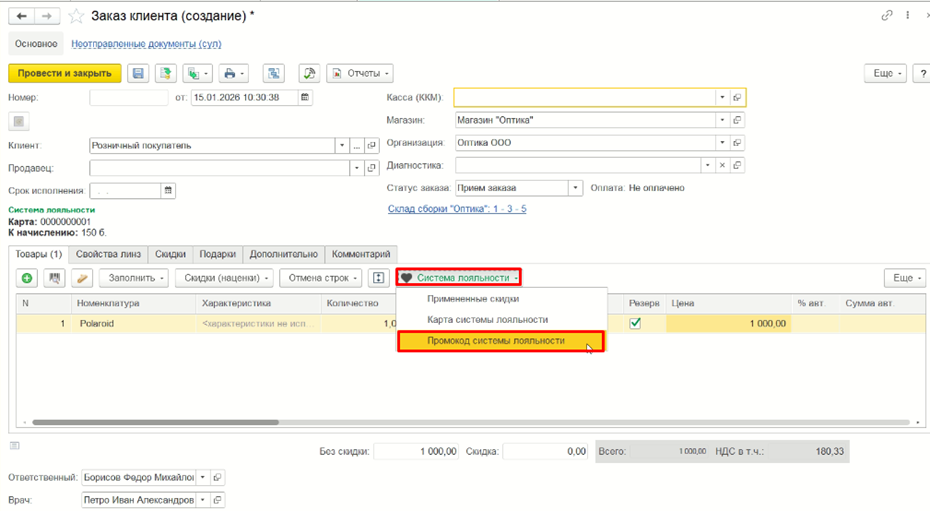This screenshot has width=930, height=511.
Task: Click the copy link icon in the top right
Action: pos(887,15)
